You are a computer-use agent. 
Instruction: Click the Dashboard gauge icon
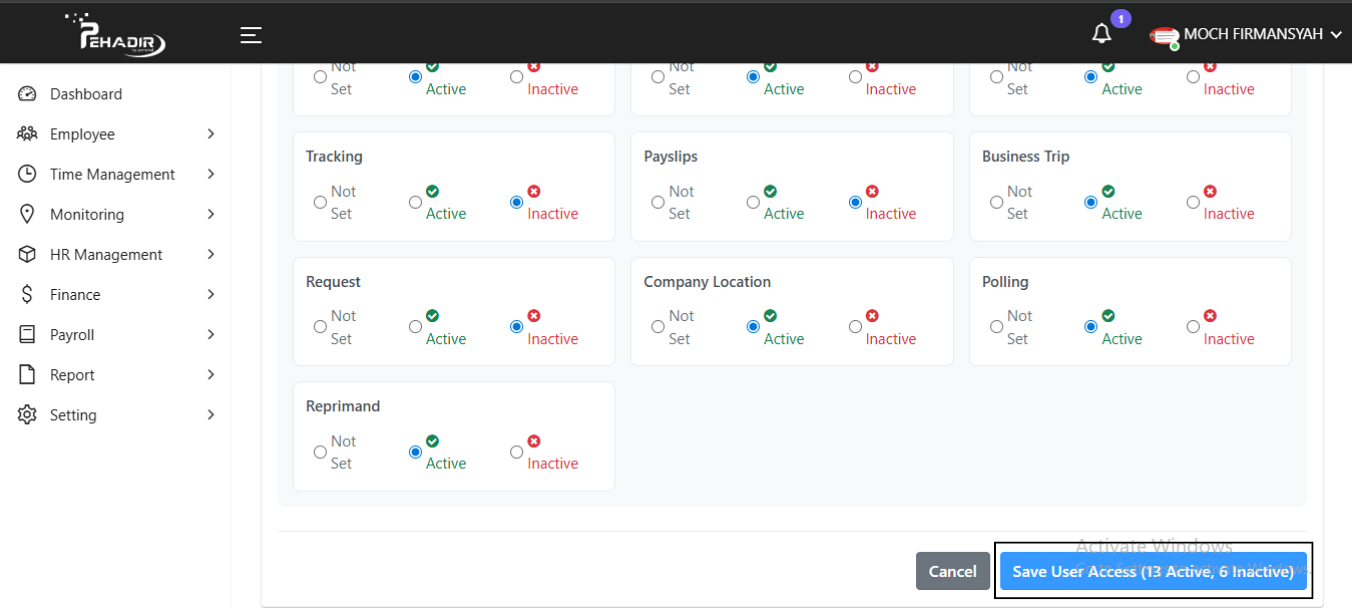pyautogui.click(x=28, y=94)
